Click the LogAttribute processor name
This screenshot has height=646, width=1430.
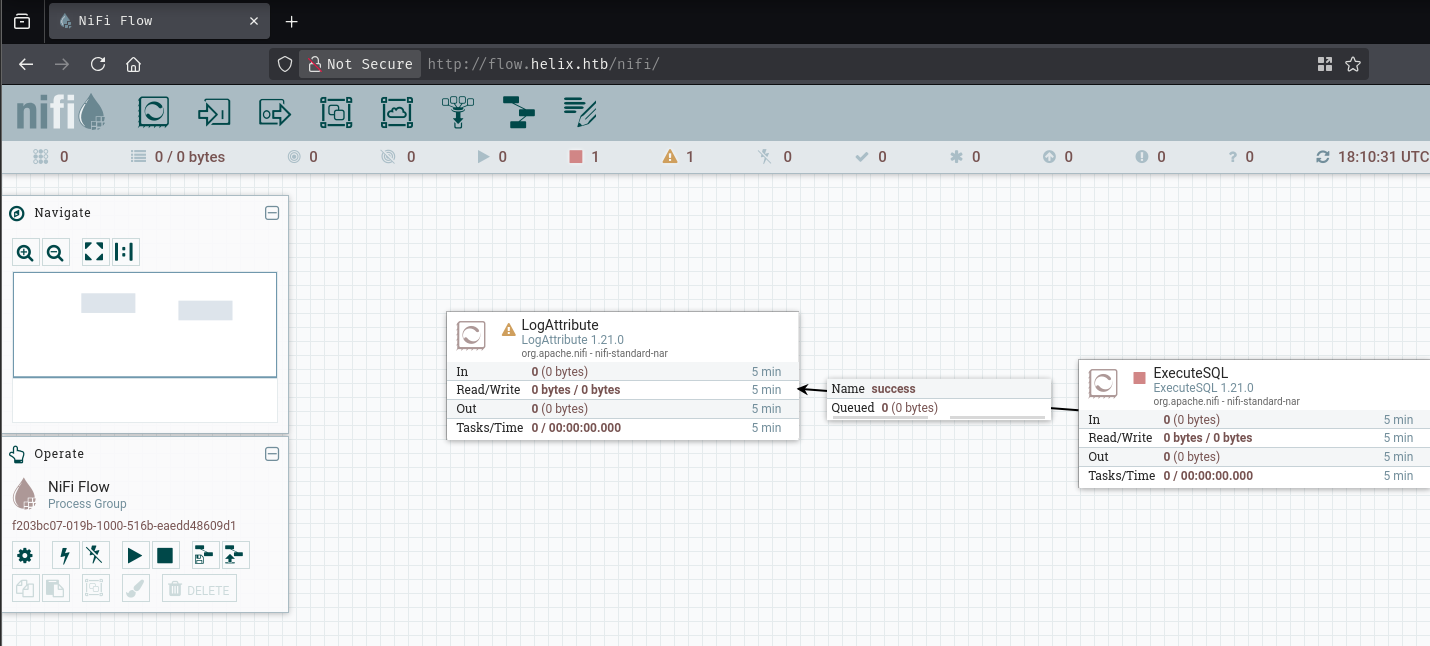560,325
